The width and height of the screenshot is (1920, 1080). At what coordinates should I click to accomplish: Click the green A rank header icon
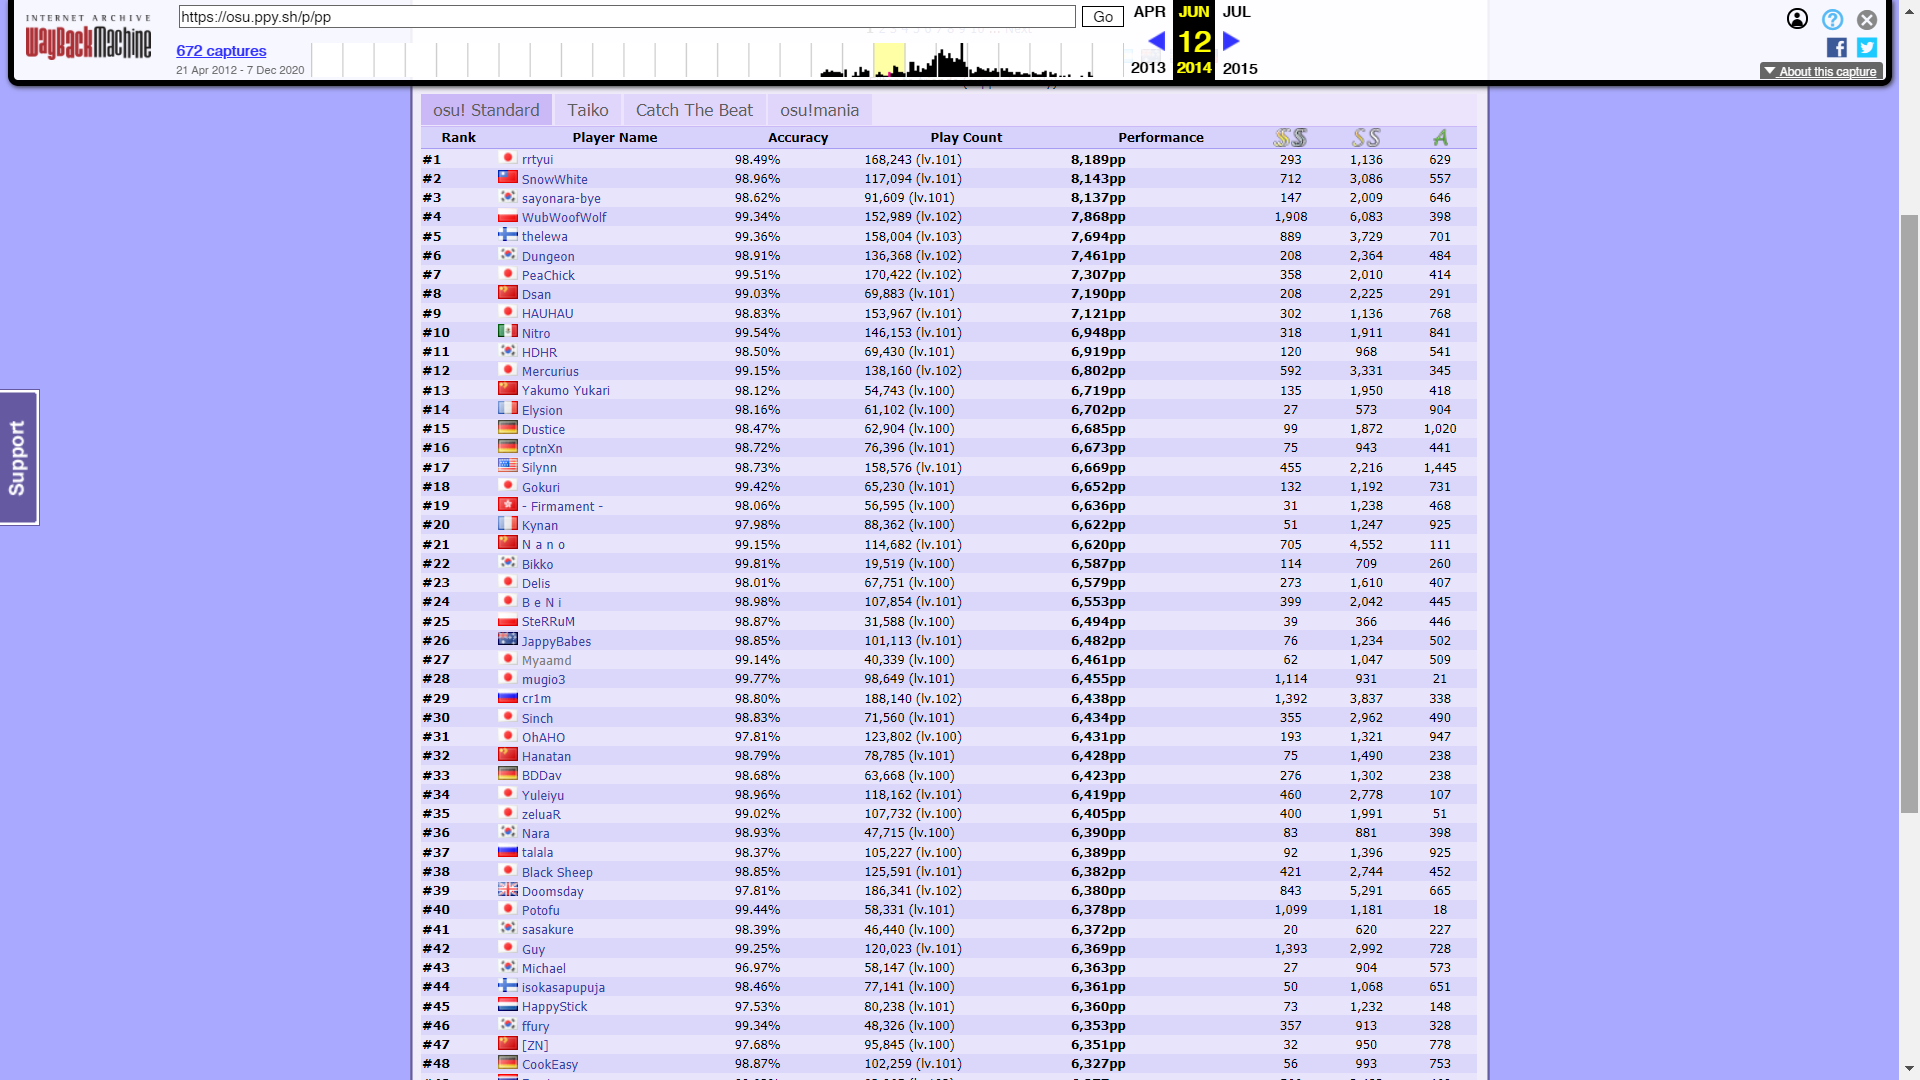coord(1440,137)
